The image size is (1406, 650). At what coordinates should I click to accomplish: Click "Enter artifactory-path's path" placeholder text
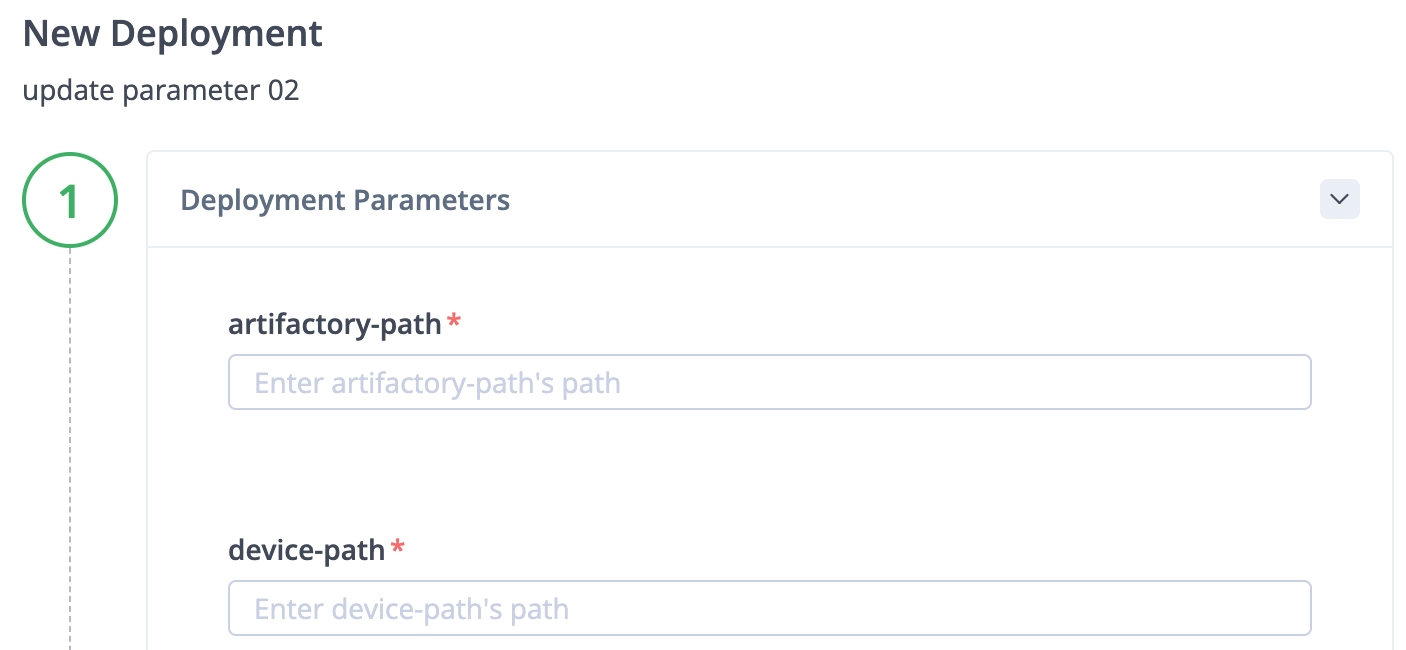point(437,383)
